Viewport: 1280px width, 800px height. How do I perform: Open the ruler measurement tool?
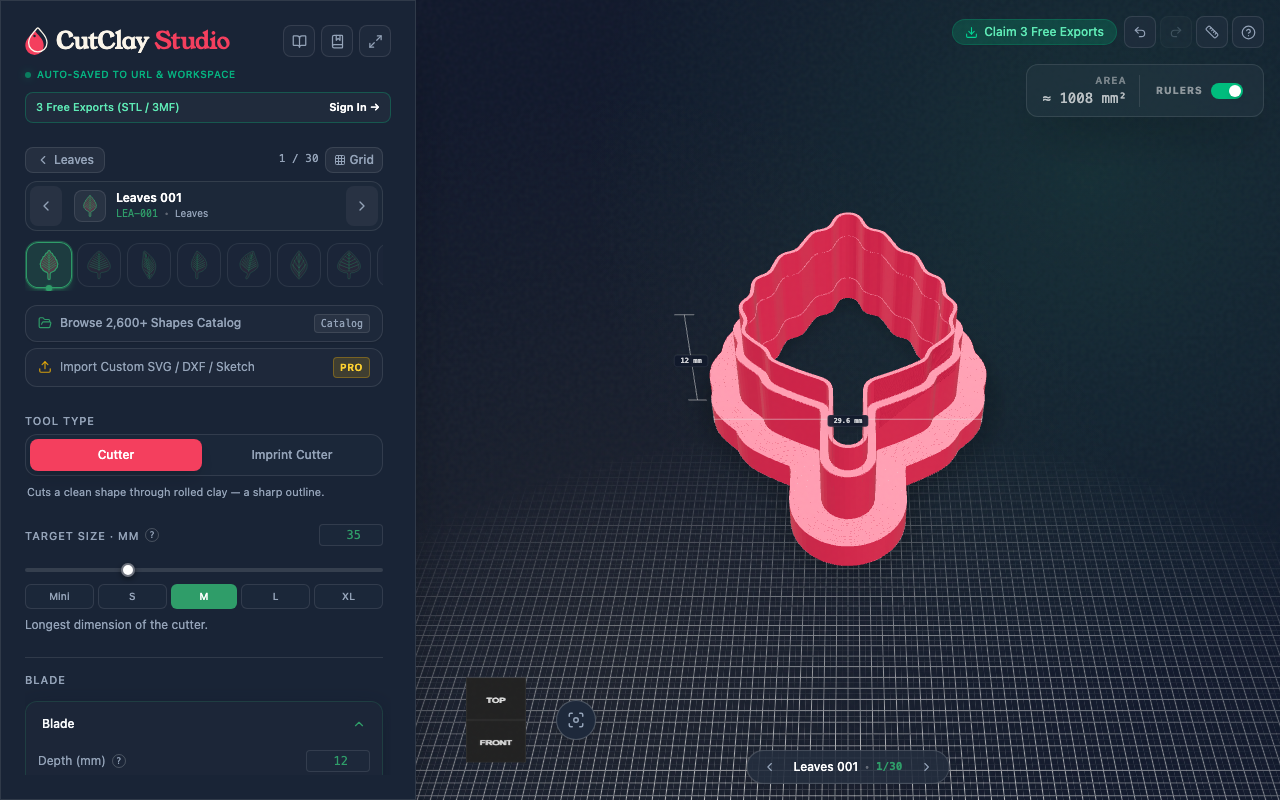coord(1212,32)
